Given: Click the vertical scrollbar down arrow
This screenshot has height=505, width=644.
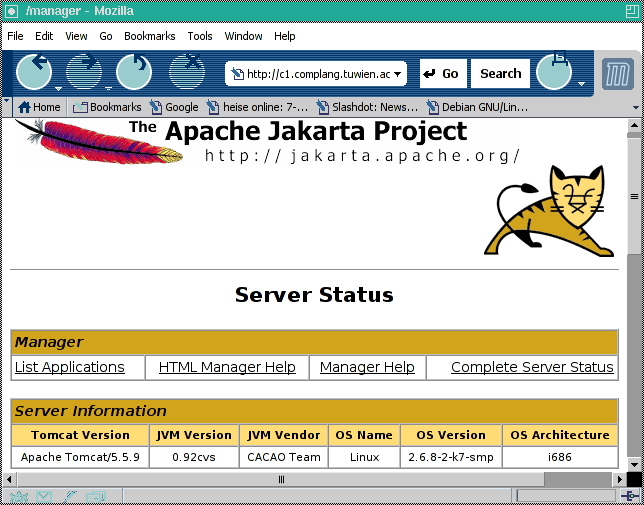Looking at the screenshot, I should 634,465.
